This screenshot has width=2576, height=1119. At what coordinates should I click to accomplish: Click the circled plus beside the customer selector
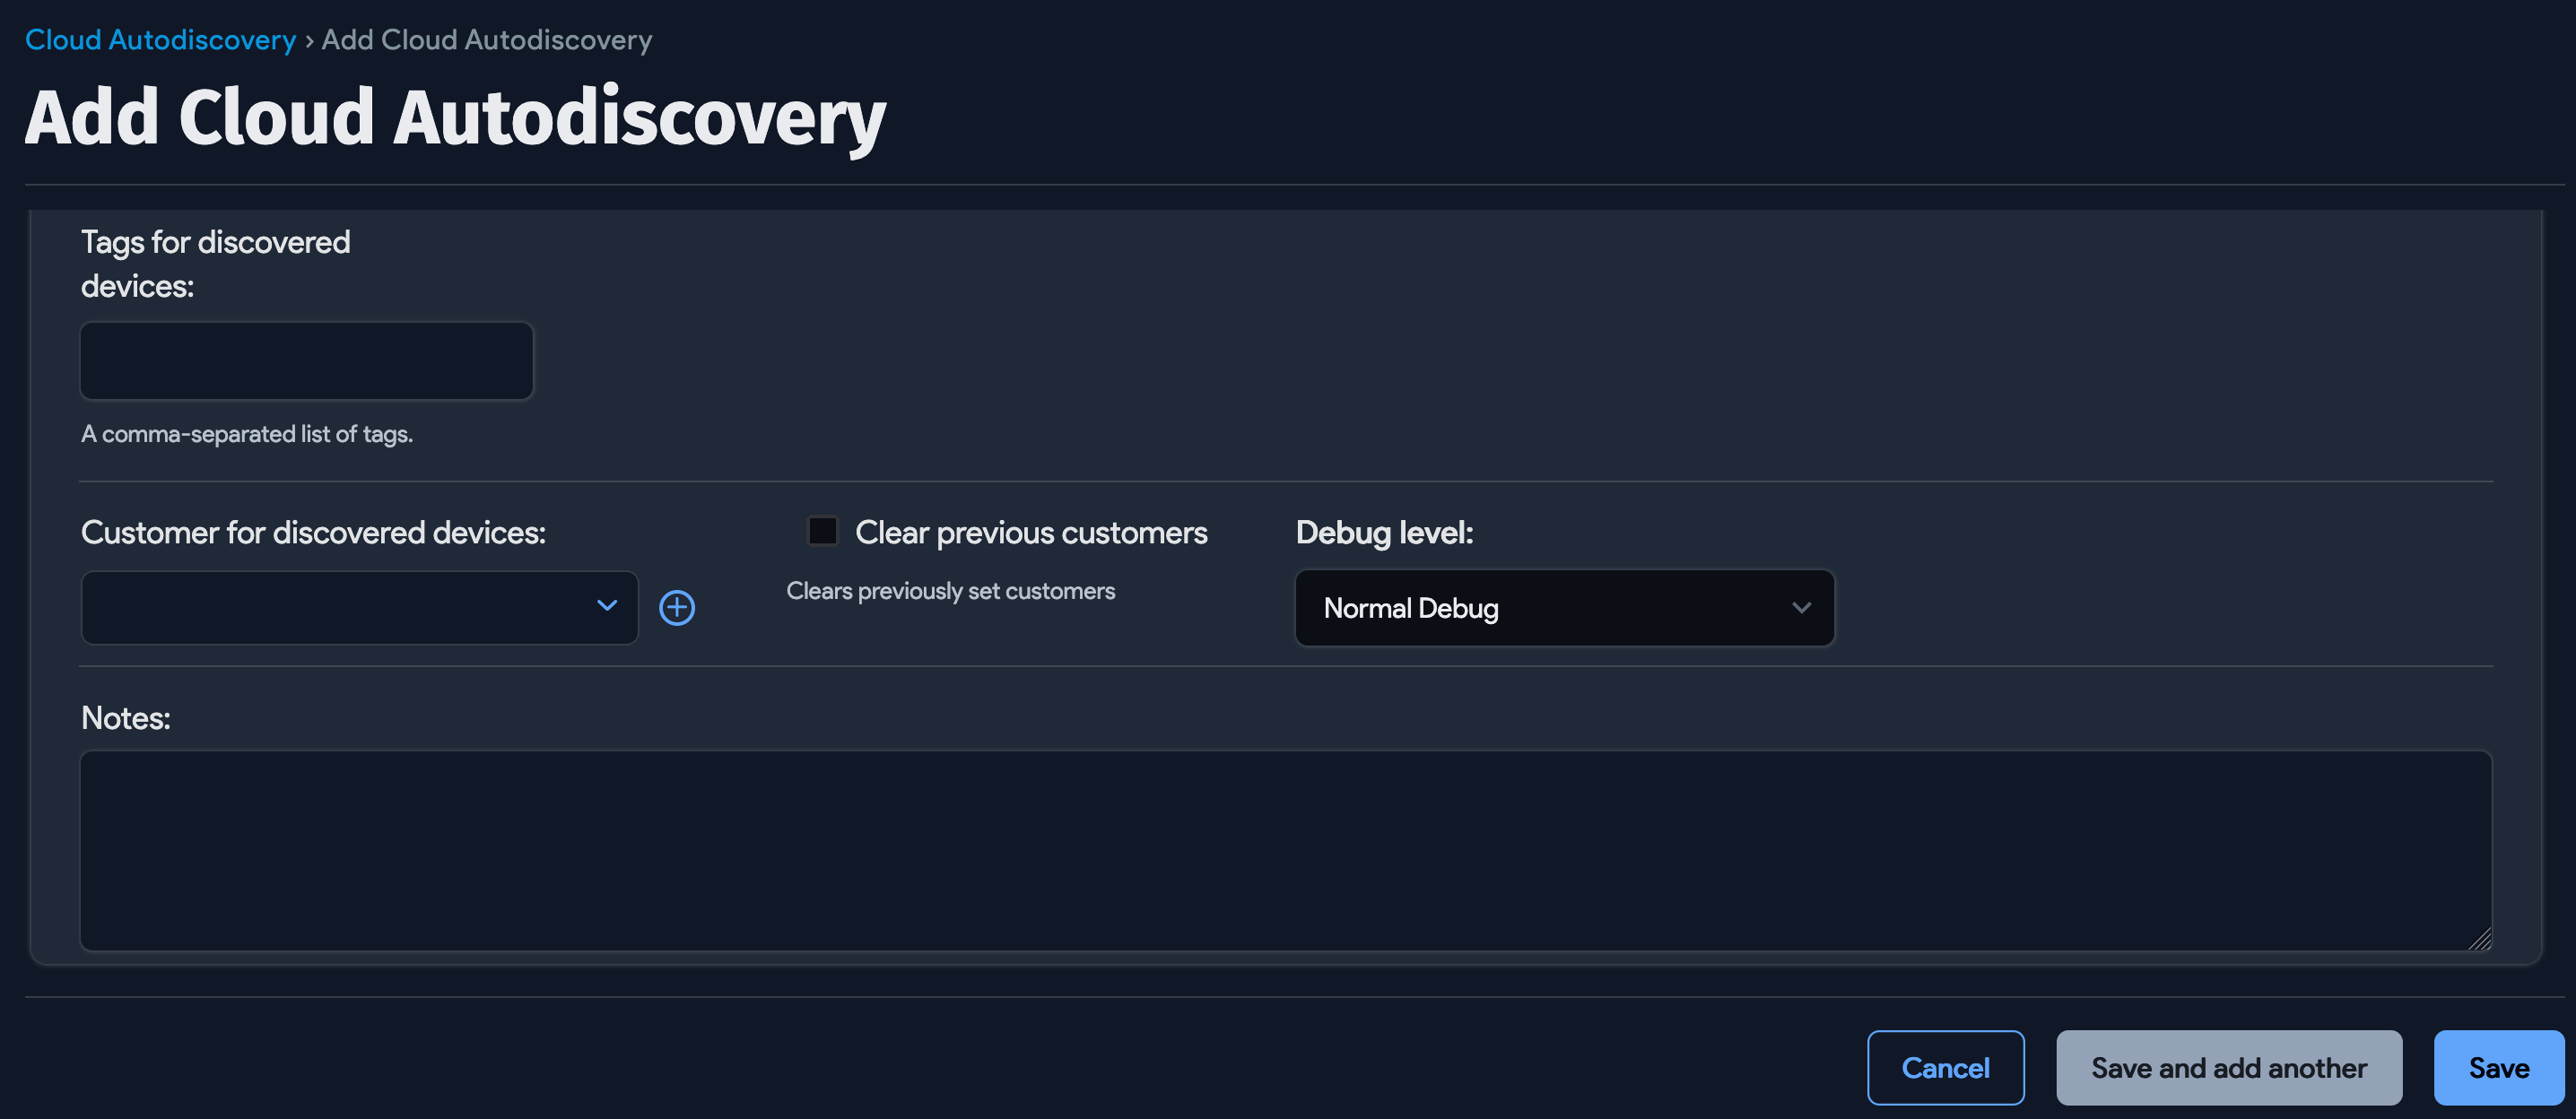pos(676,607)
